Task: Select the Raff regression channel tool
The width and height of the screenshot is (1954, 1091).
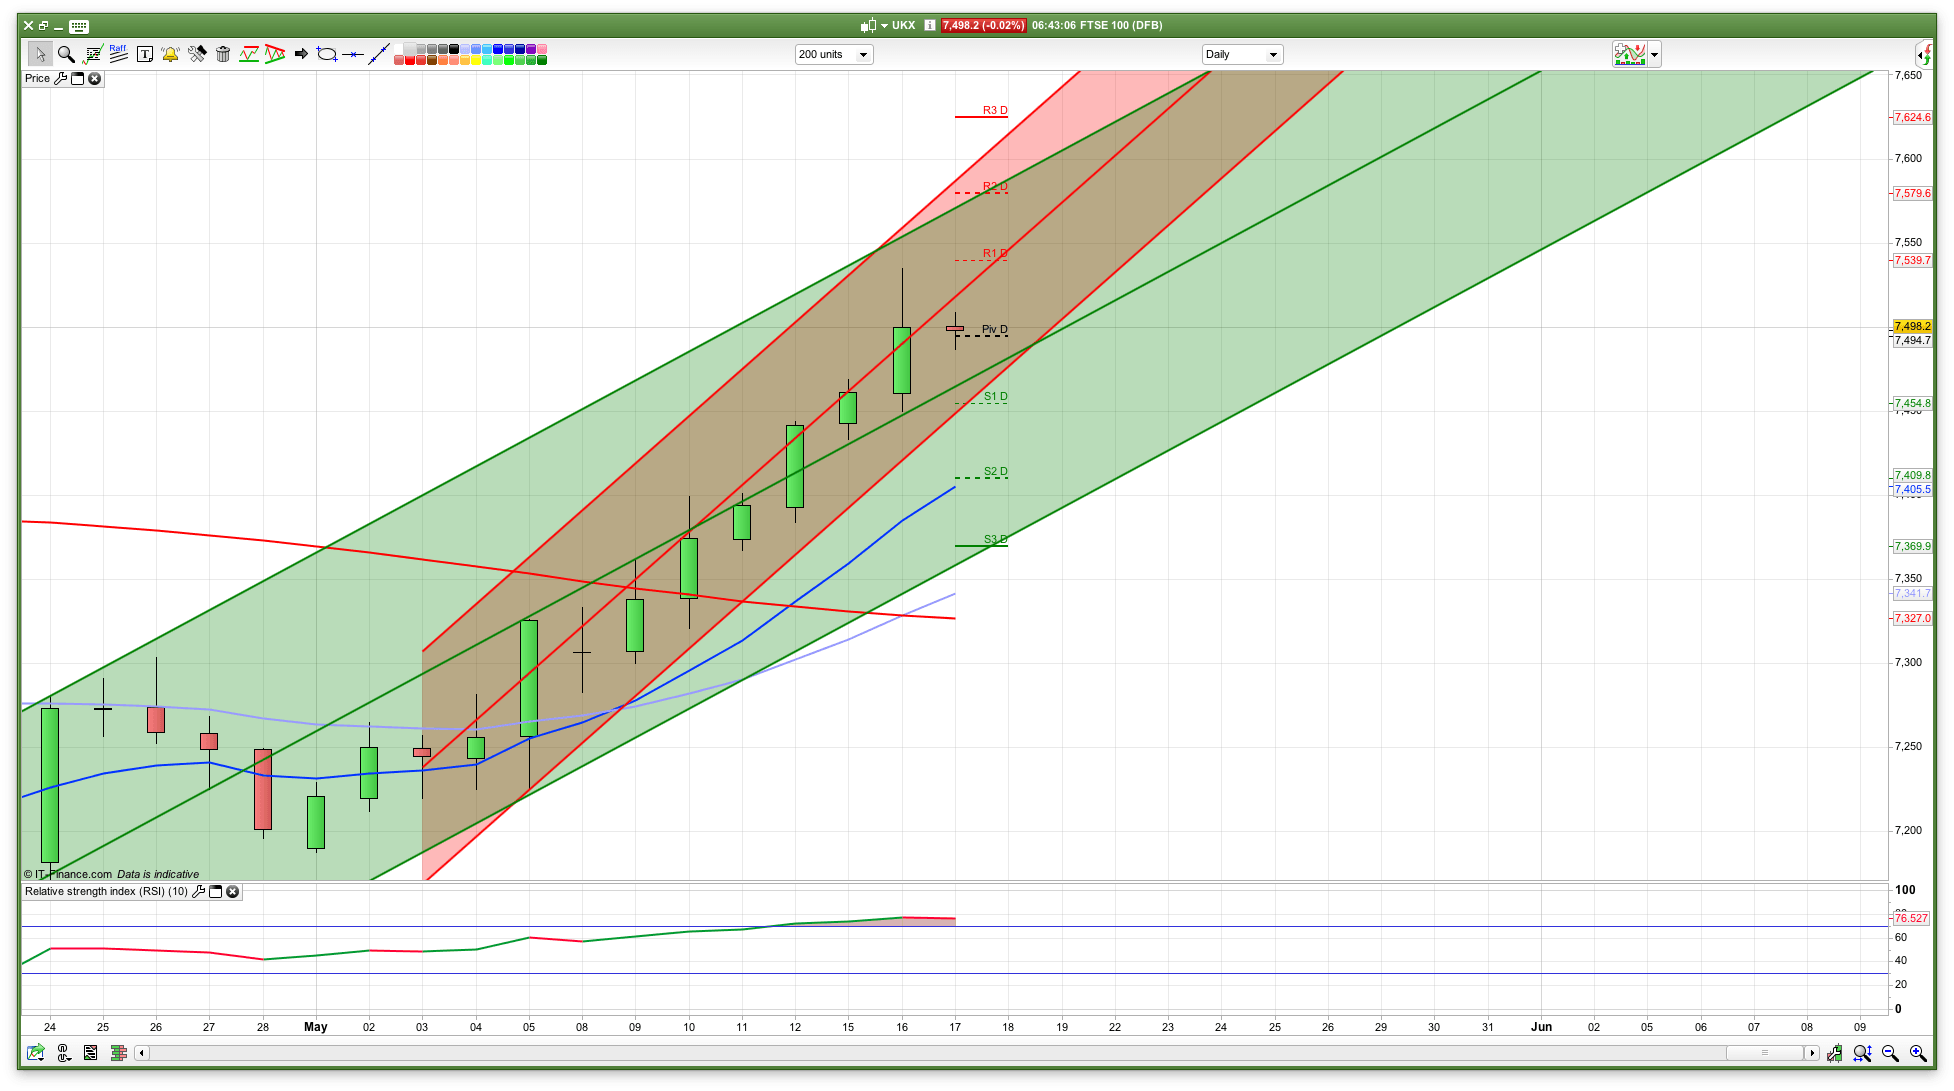Action: tap(118, 54)
